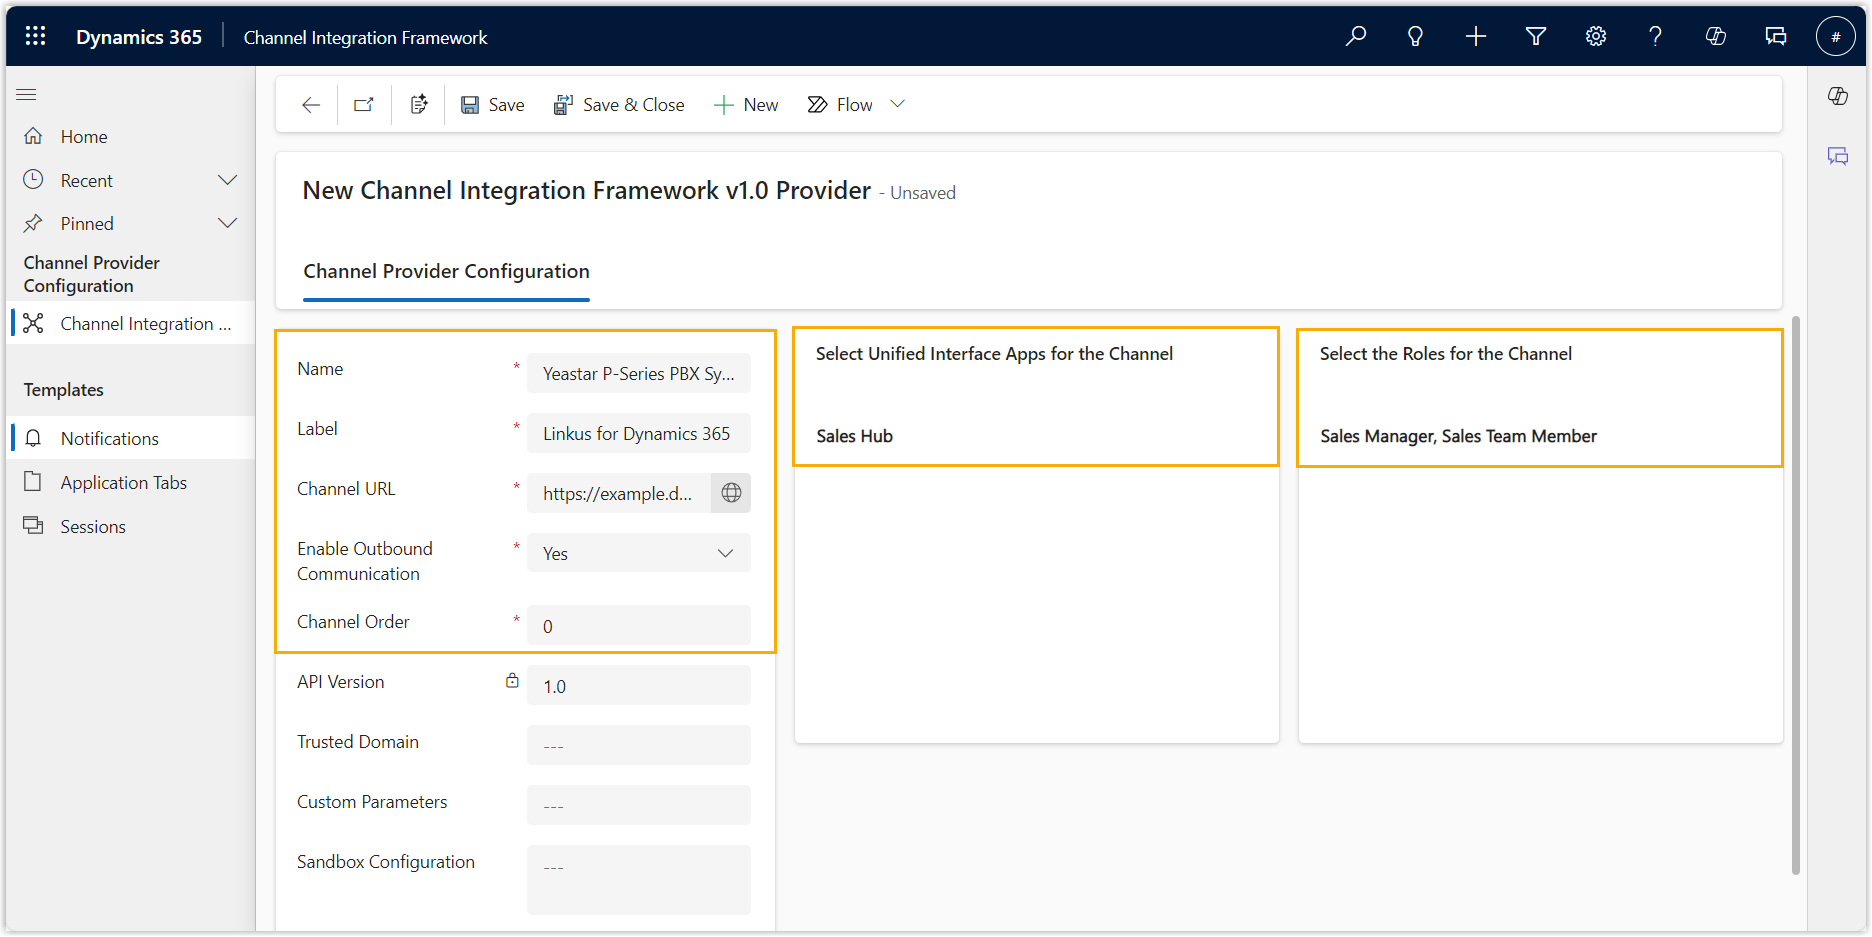Click the back arrow in command bar
Image resolution: width=1872 pixels, height=937 pixels.
[x=311, y=105]
